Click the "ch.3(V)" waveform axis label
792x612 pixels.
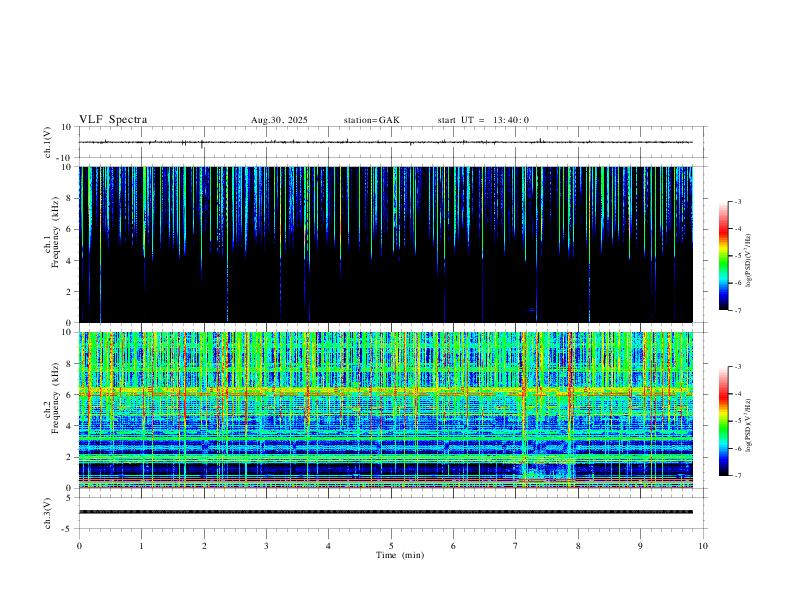(x=48, y=513)
